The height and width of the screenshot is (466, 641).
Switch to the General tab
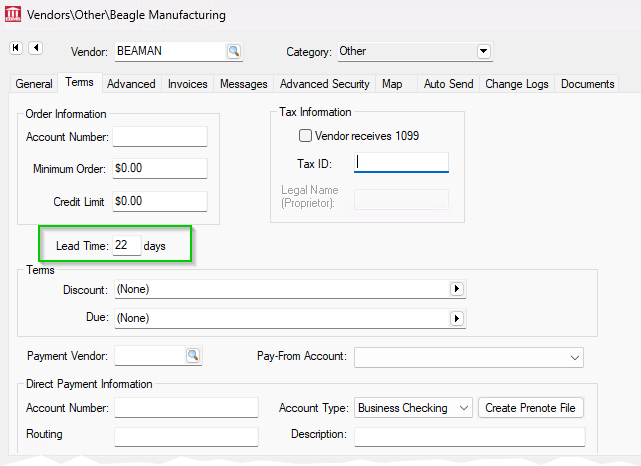(34, 84)
